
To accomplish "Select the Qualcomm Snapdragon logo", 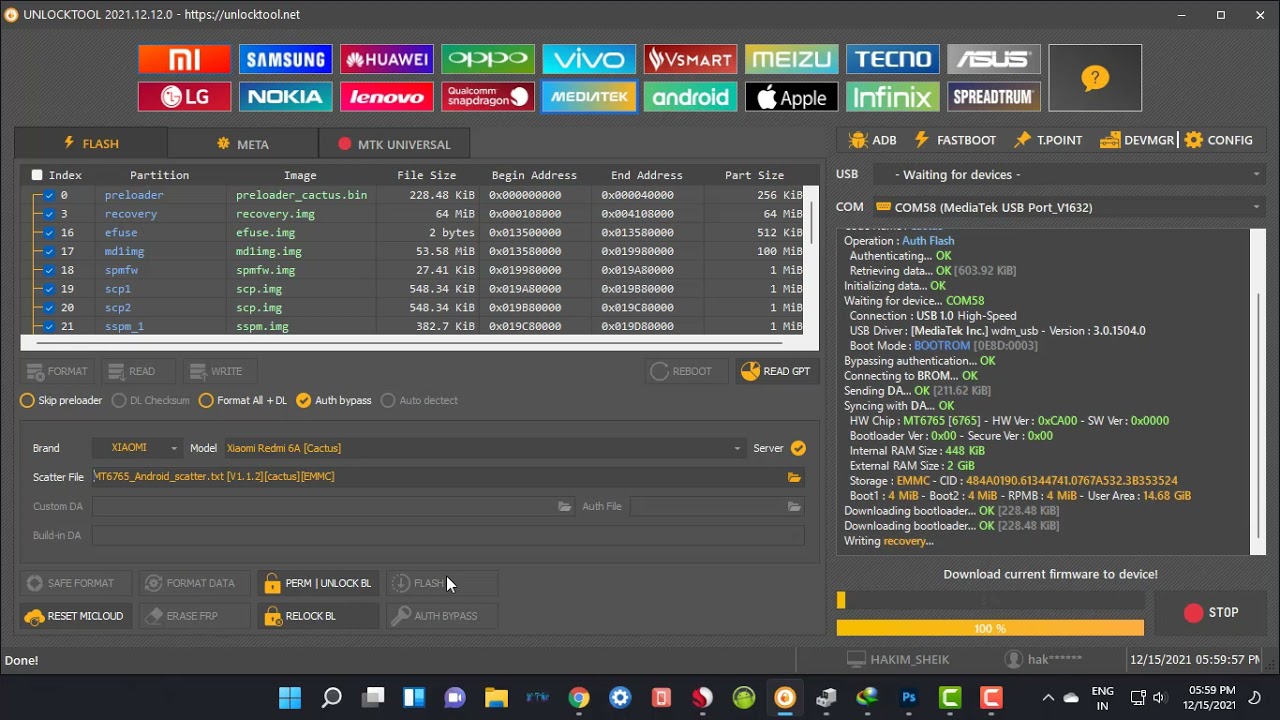I will point(488,97).
